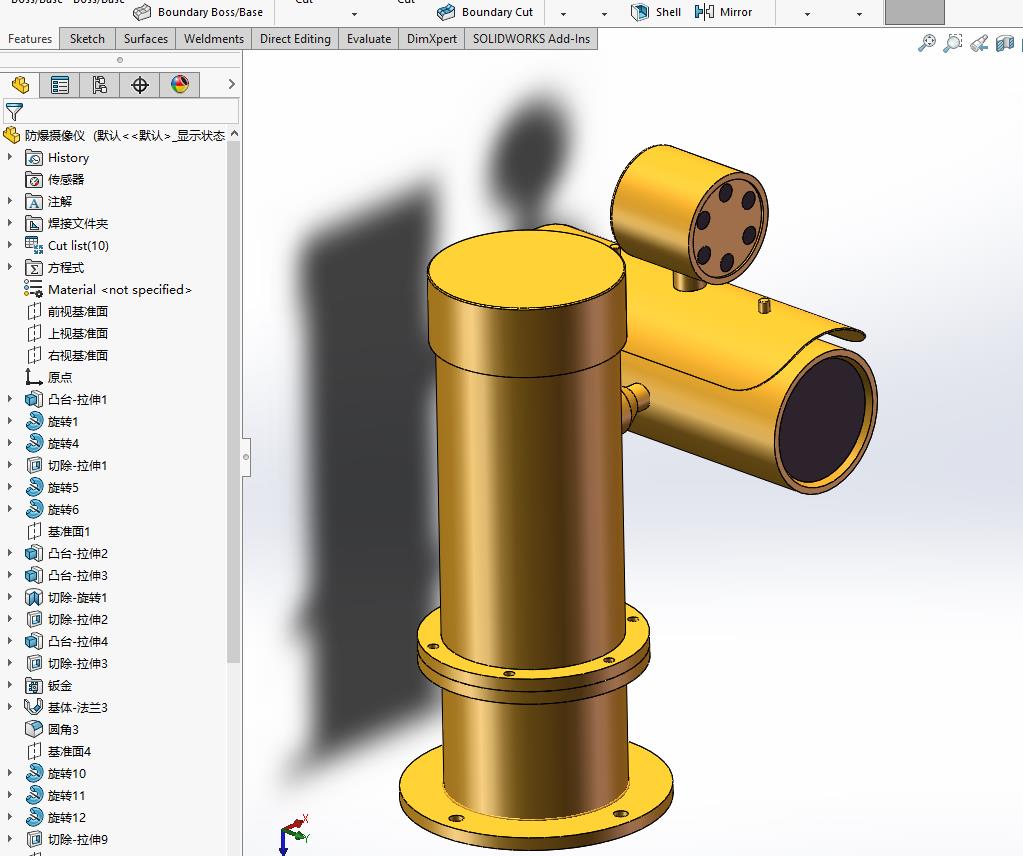Open the PropertyManager tab icon

[60, 85]
